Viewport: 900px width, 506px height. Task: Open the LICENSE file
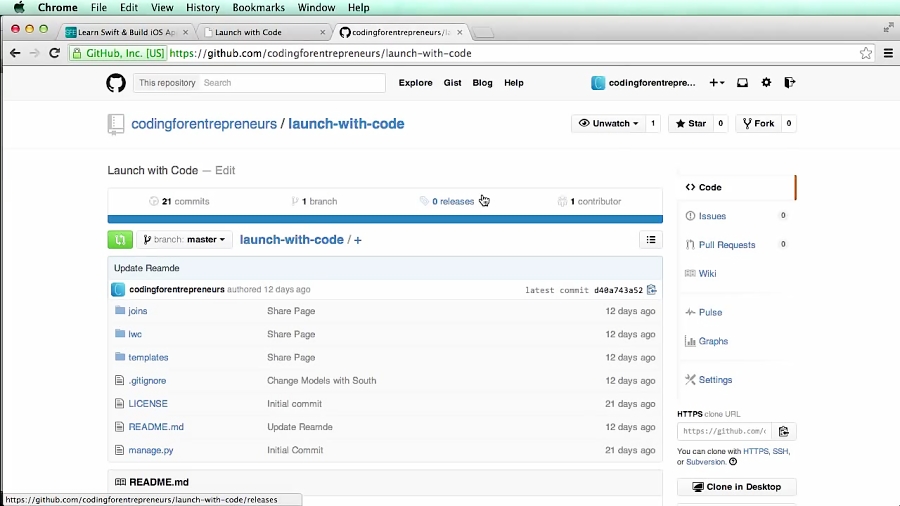pyautogui.click(x=148, y=404)
